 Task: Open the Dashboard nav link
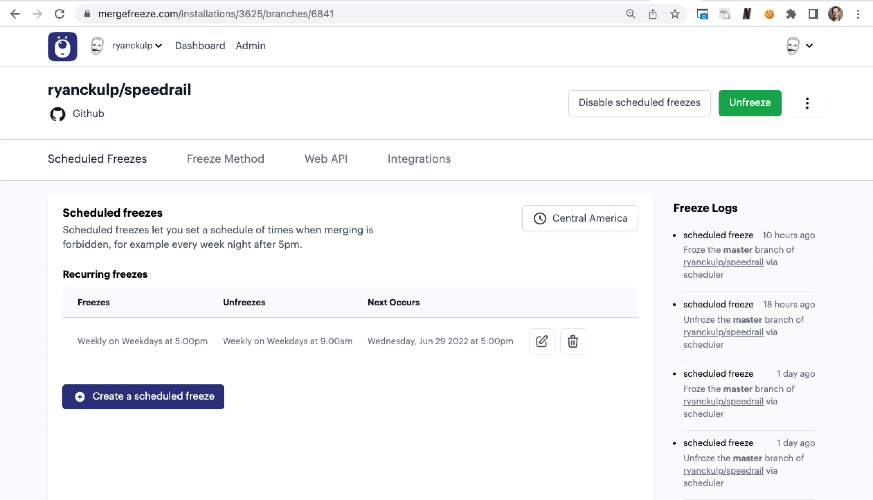click(200, 46)
